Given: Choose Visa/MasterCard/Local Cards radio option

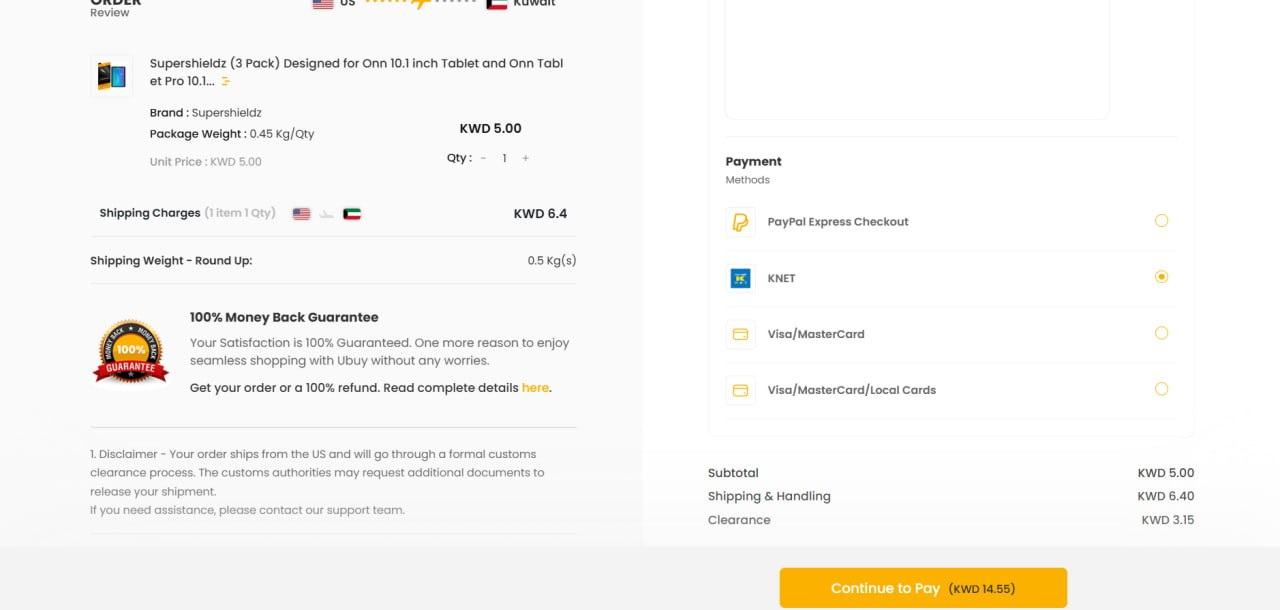Looking at the screenshot, I should click(x=1161, y=389).
